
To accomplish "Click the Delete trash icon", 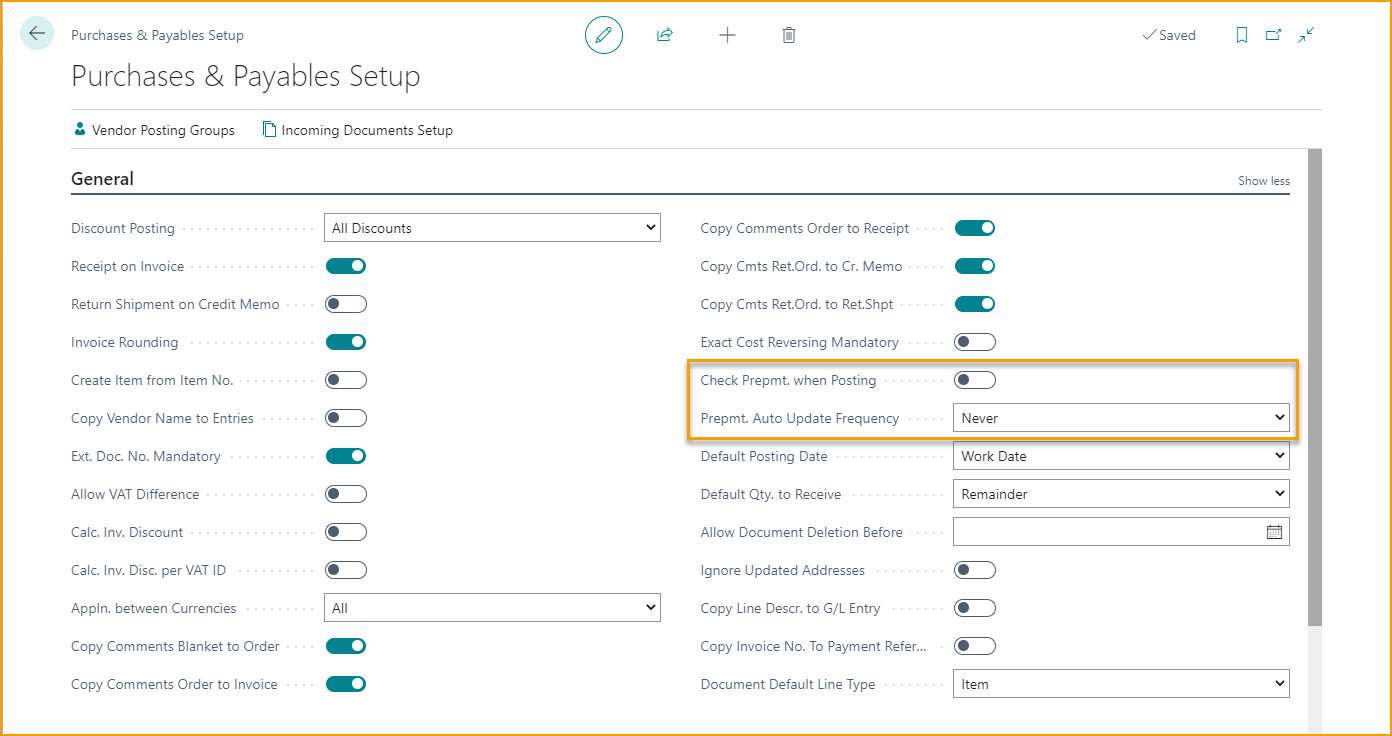I will [788, 34].
